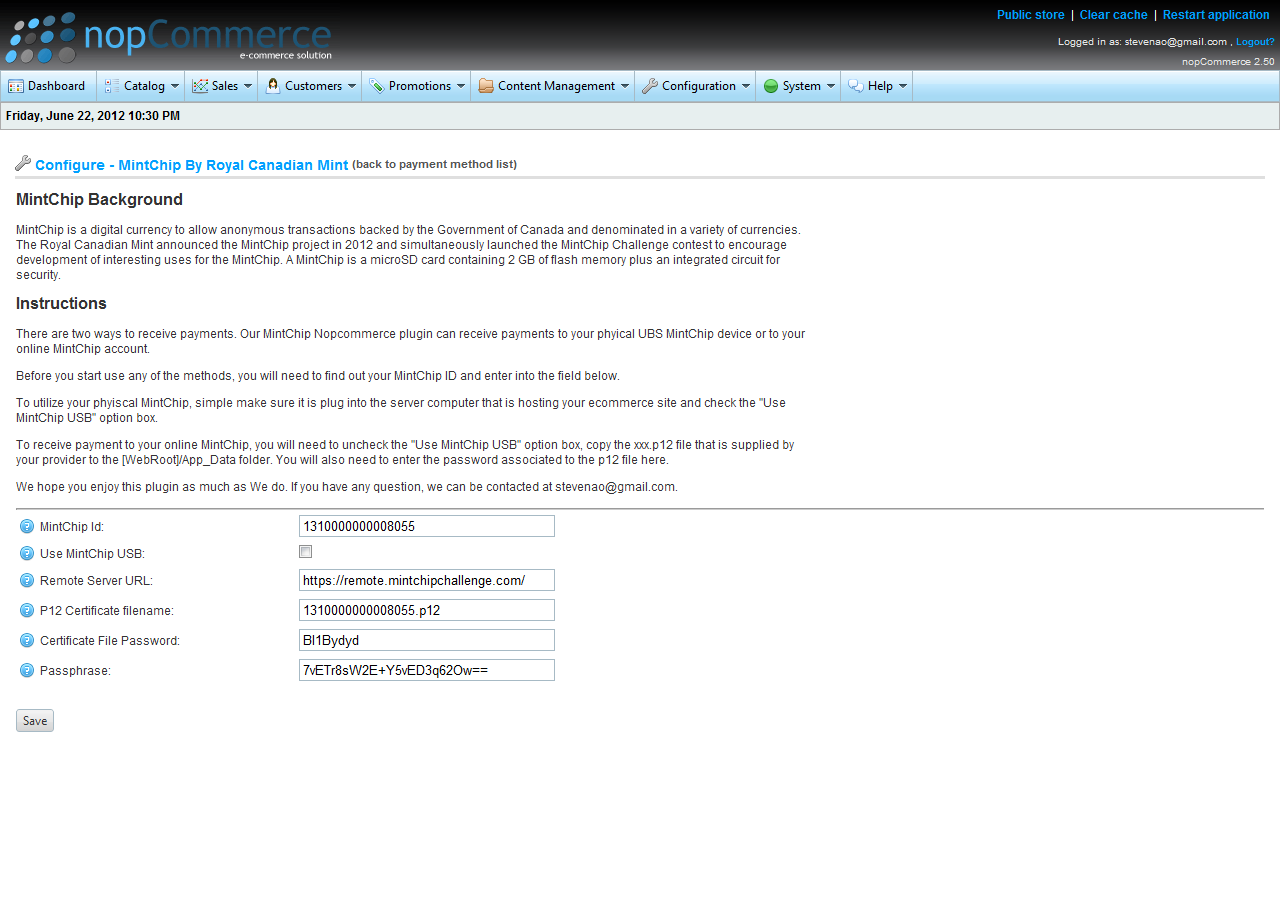Click help icon next to Passphrase

[27, 670]
